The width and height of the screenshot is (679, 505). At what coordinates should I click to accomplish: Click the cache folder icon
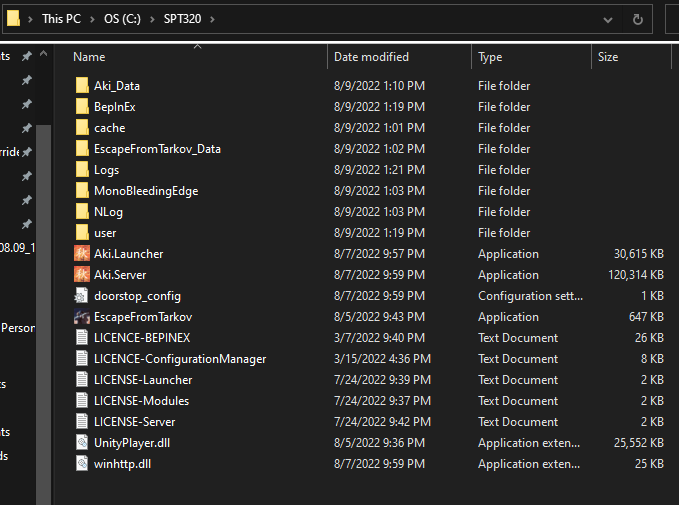point(82,127)
